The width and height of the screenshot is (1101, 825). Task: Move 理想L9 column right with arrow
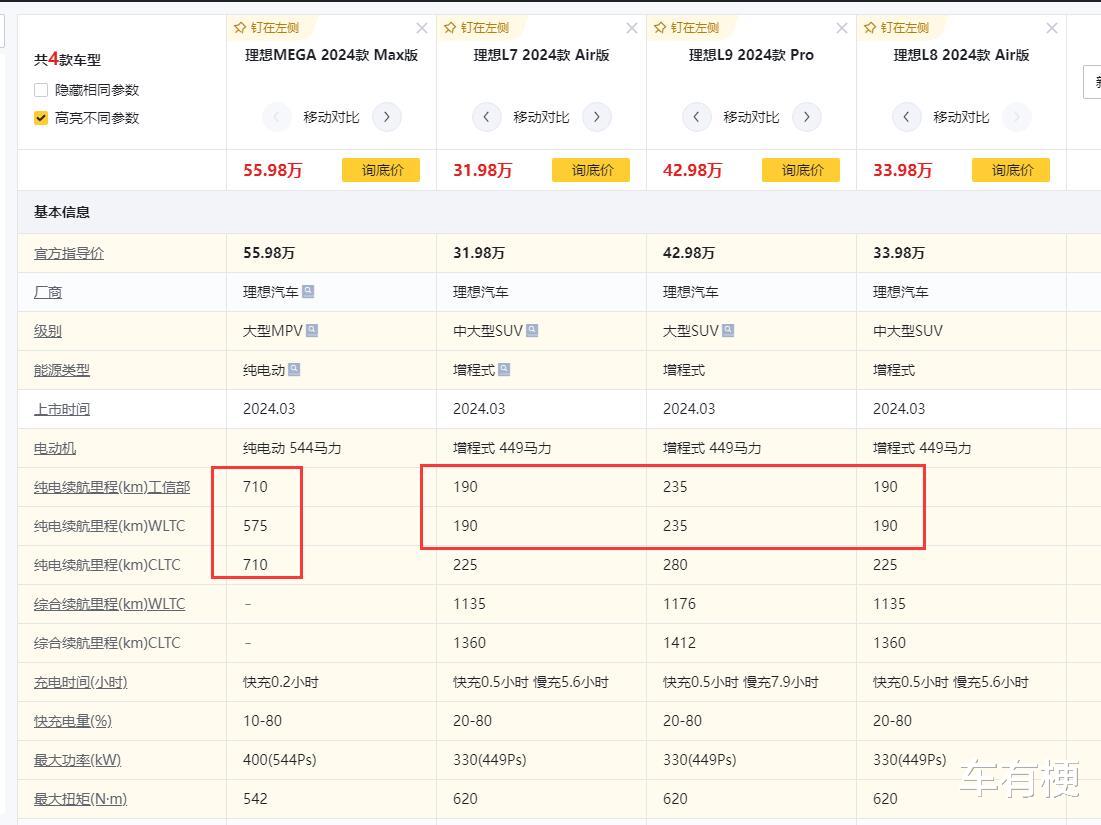(x=807, y=117)
